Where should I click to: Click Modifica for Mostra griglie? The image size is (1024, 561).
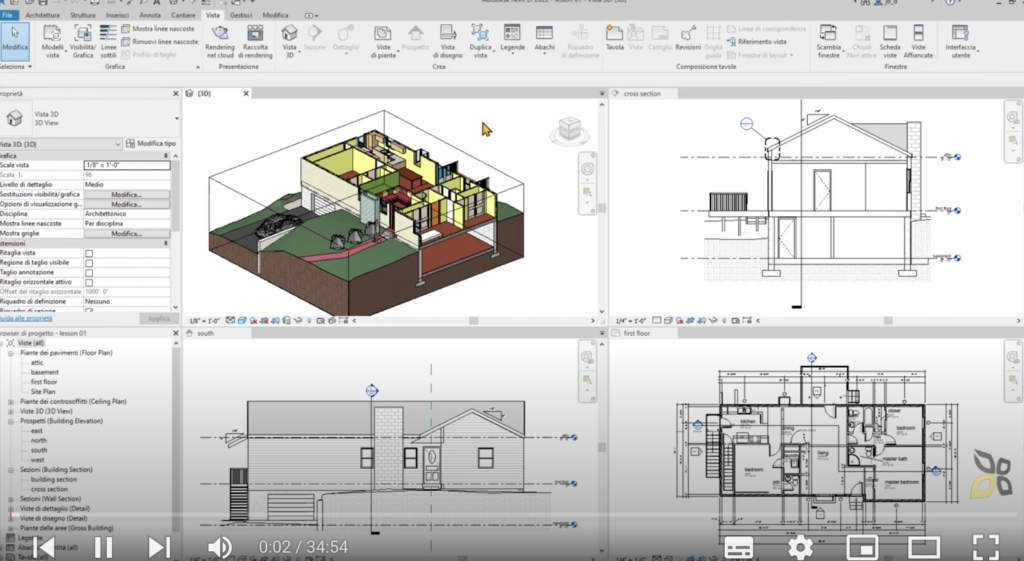point(127,234)
